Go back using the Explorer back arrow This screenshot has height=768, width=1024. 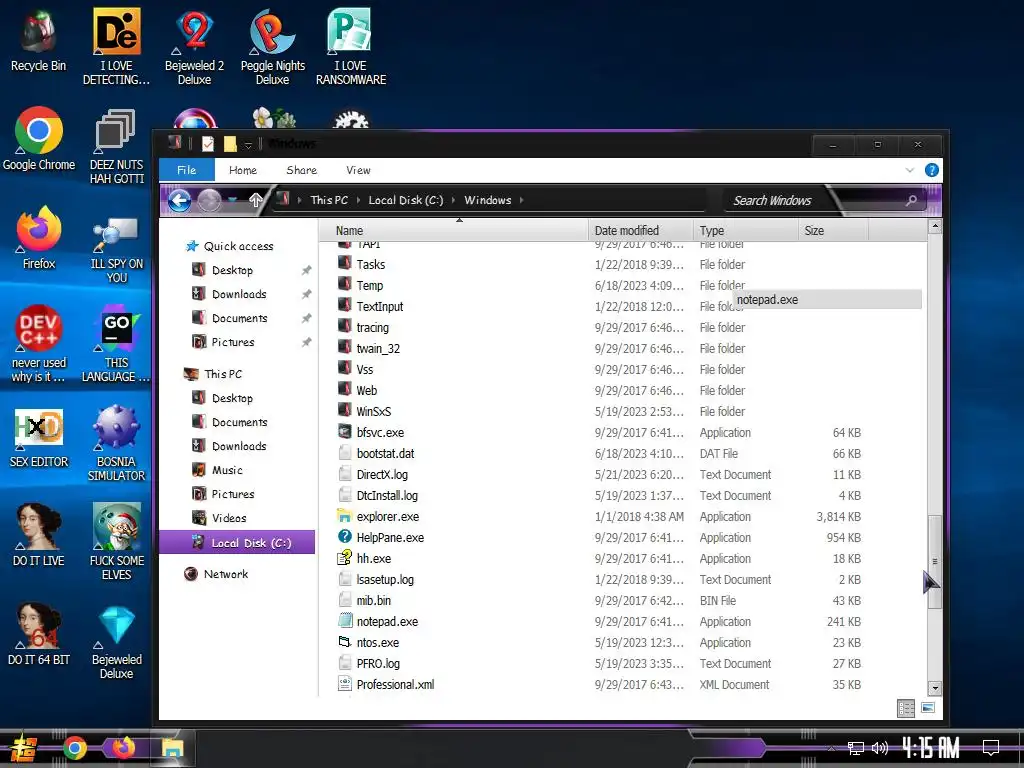coord(180,200)
